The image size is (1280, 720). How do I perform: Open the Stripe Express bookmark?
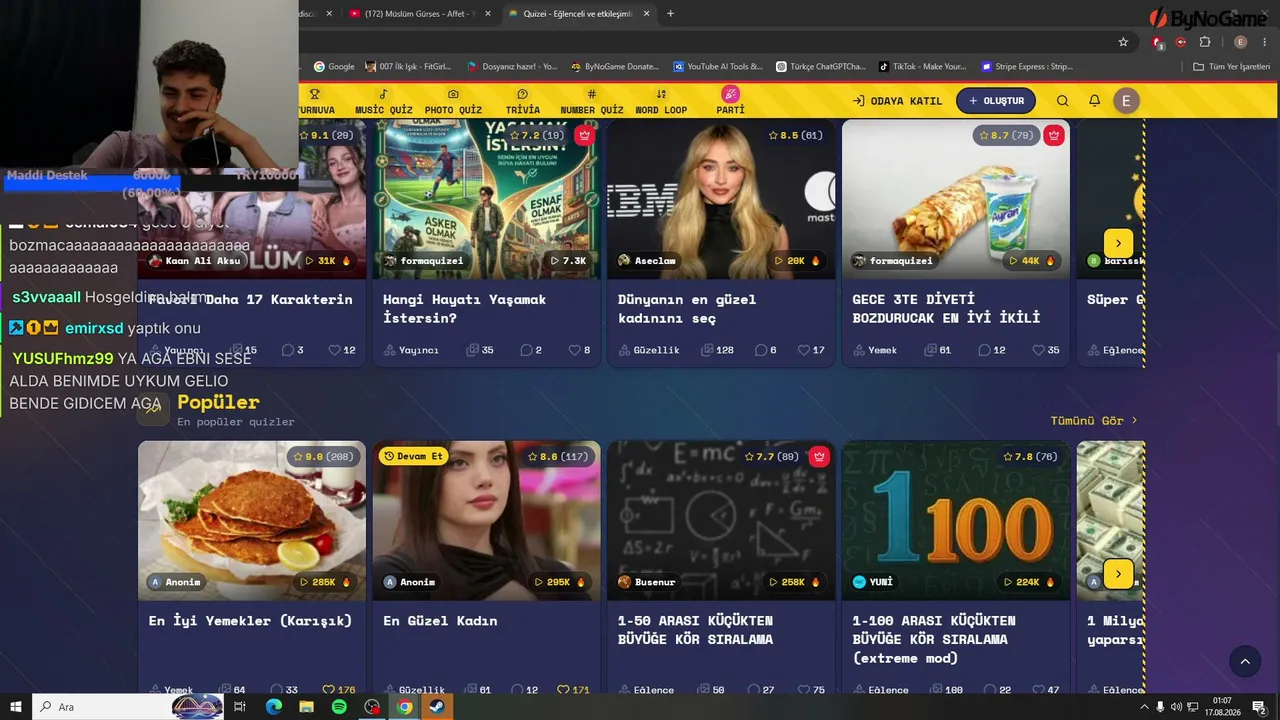coord(1027,67)
